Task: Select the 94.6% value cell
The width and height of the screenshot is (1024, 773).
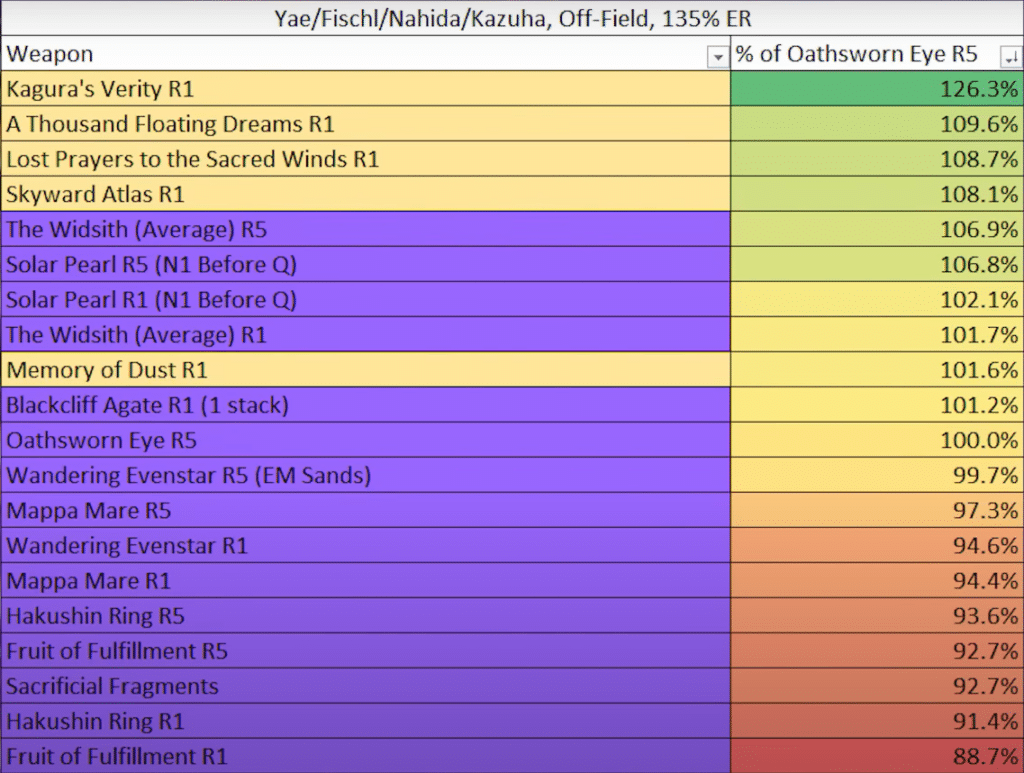Action: click(877, 546)
